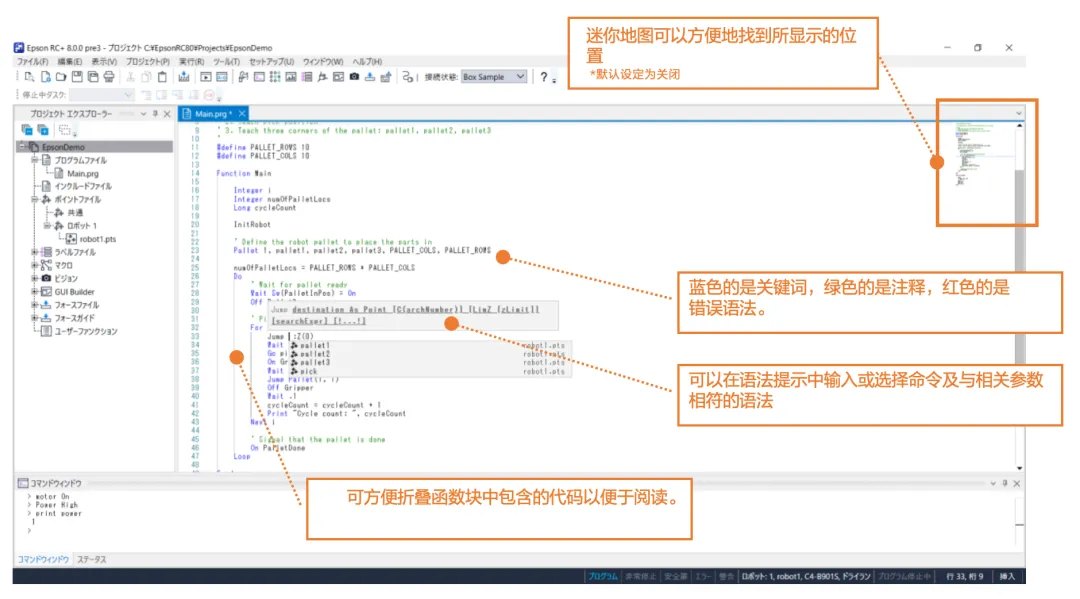This screenshot has height=599, width=1080.
Task: Open the プロジェクト(P) menu
Action: [147, 62]
